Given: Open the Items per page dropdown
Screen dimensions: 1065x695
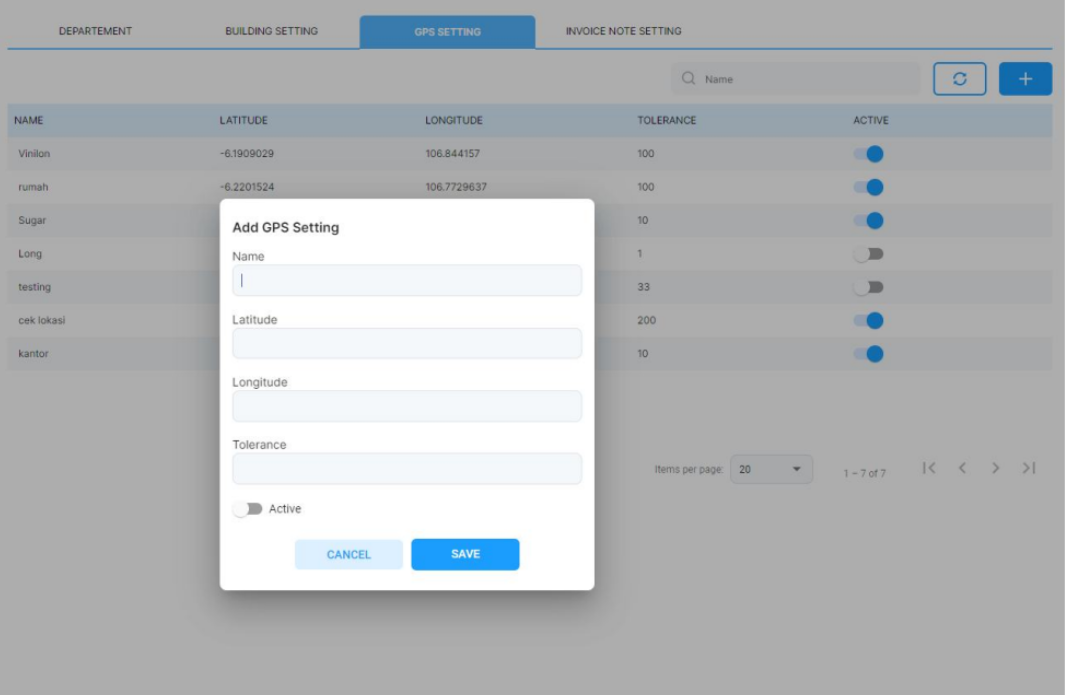Looking at the screenshot, I should pos(771,469).
